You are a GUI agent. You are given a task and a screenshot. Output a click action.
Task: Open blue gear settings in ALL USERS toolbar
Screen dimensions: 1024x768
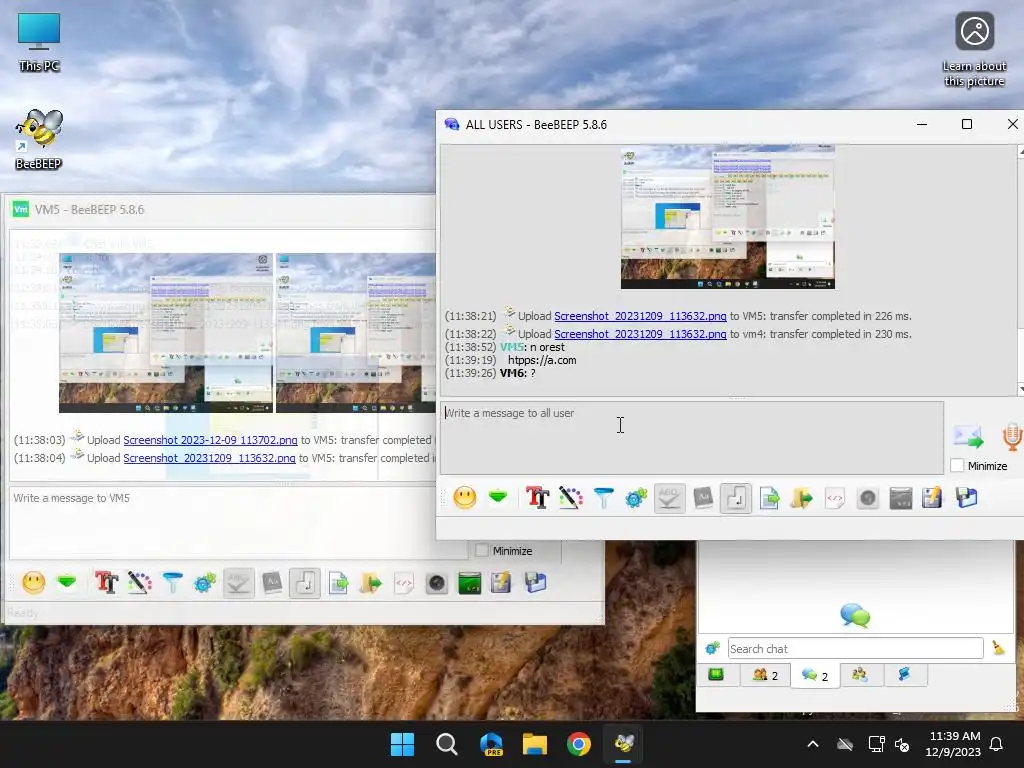tap(636, 498)
